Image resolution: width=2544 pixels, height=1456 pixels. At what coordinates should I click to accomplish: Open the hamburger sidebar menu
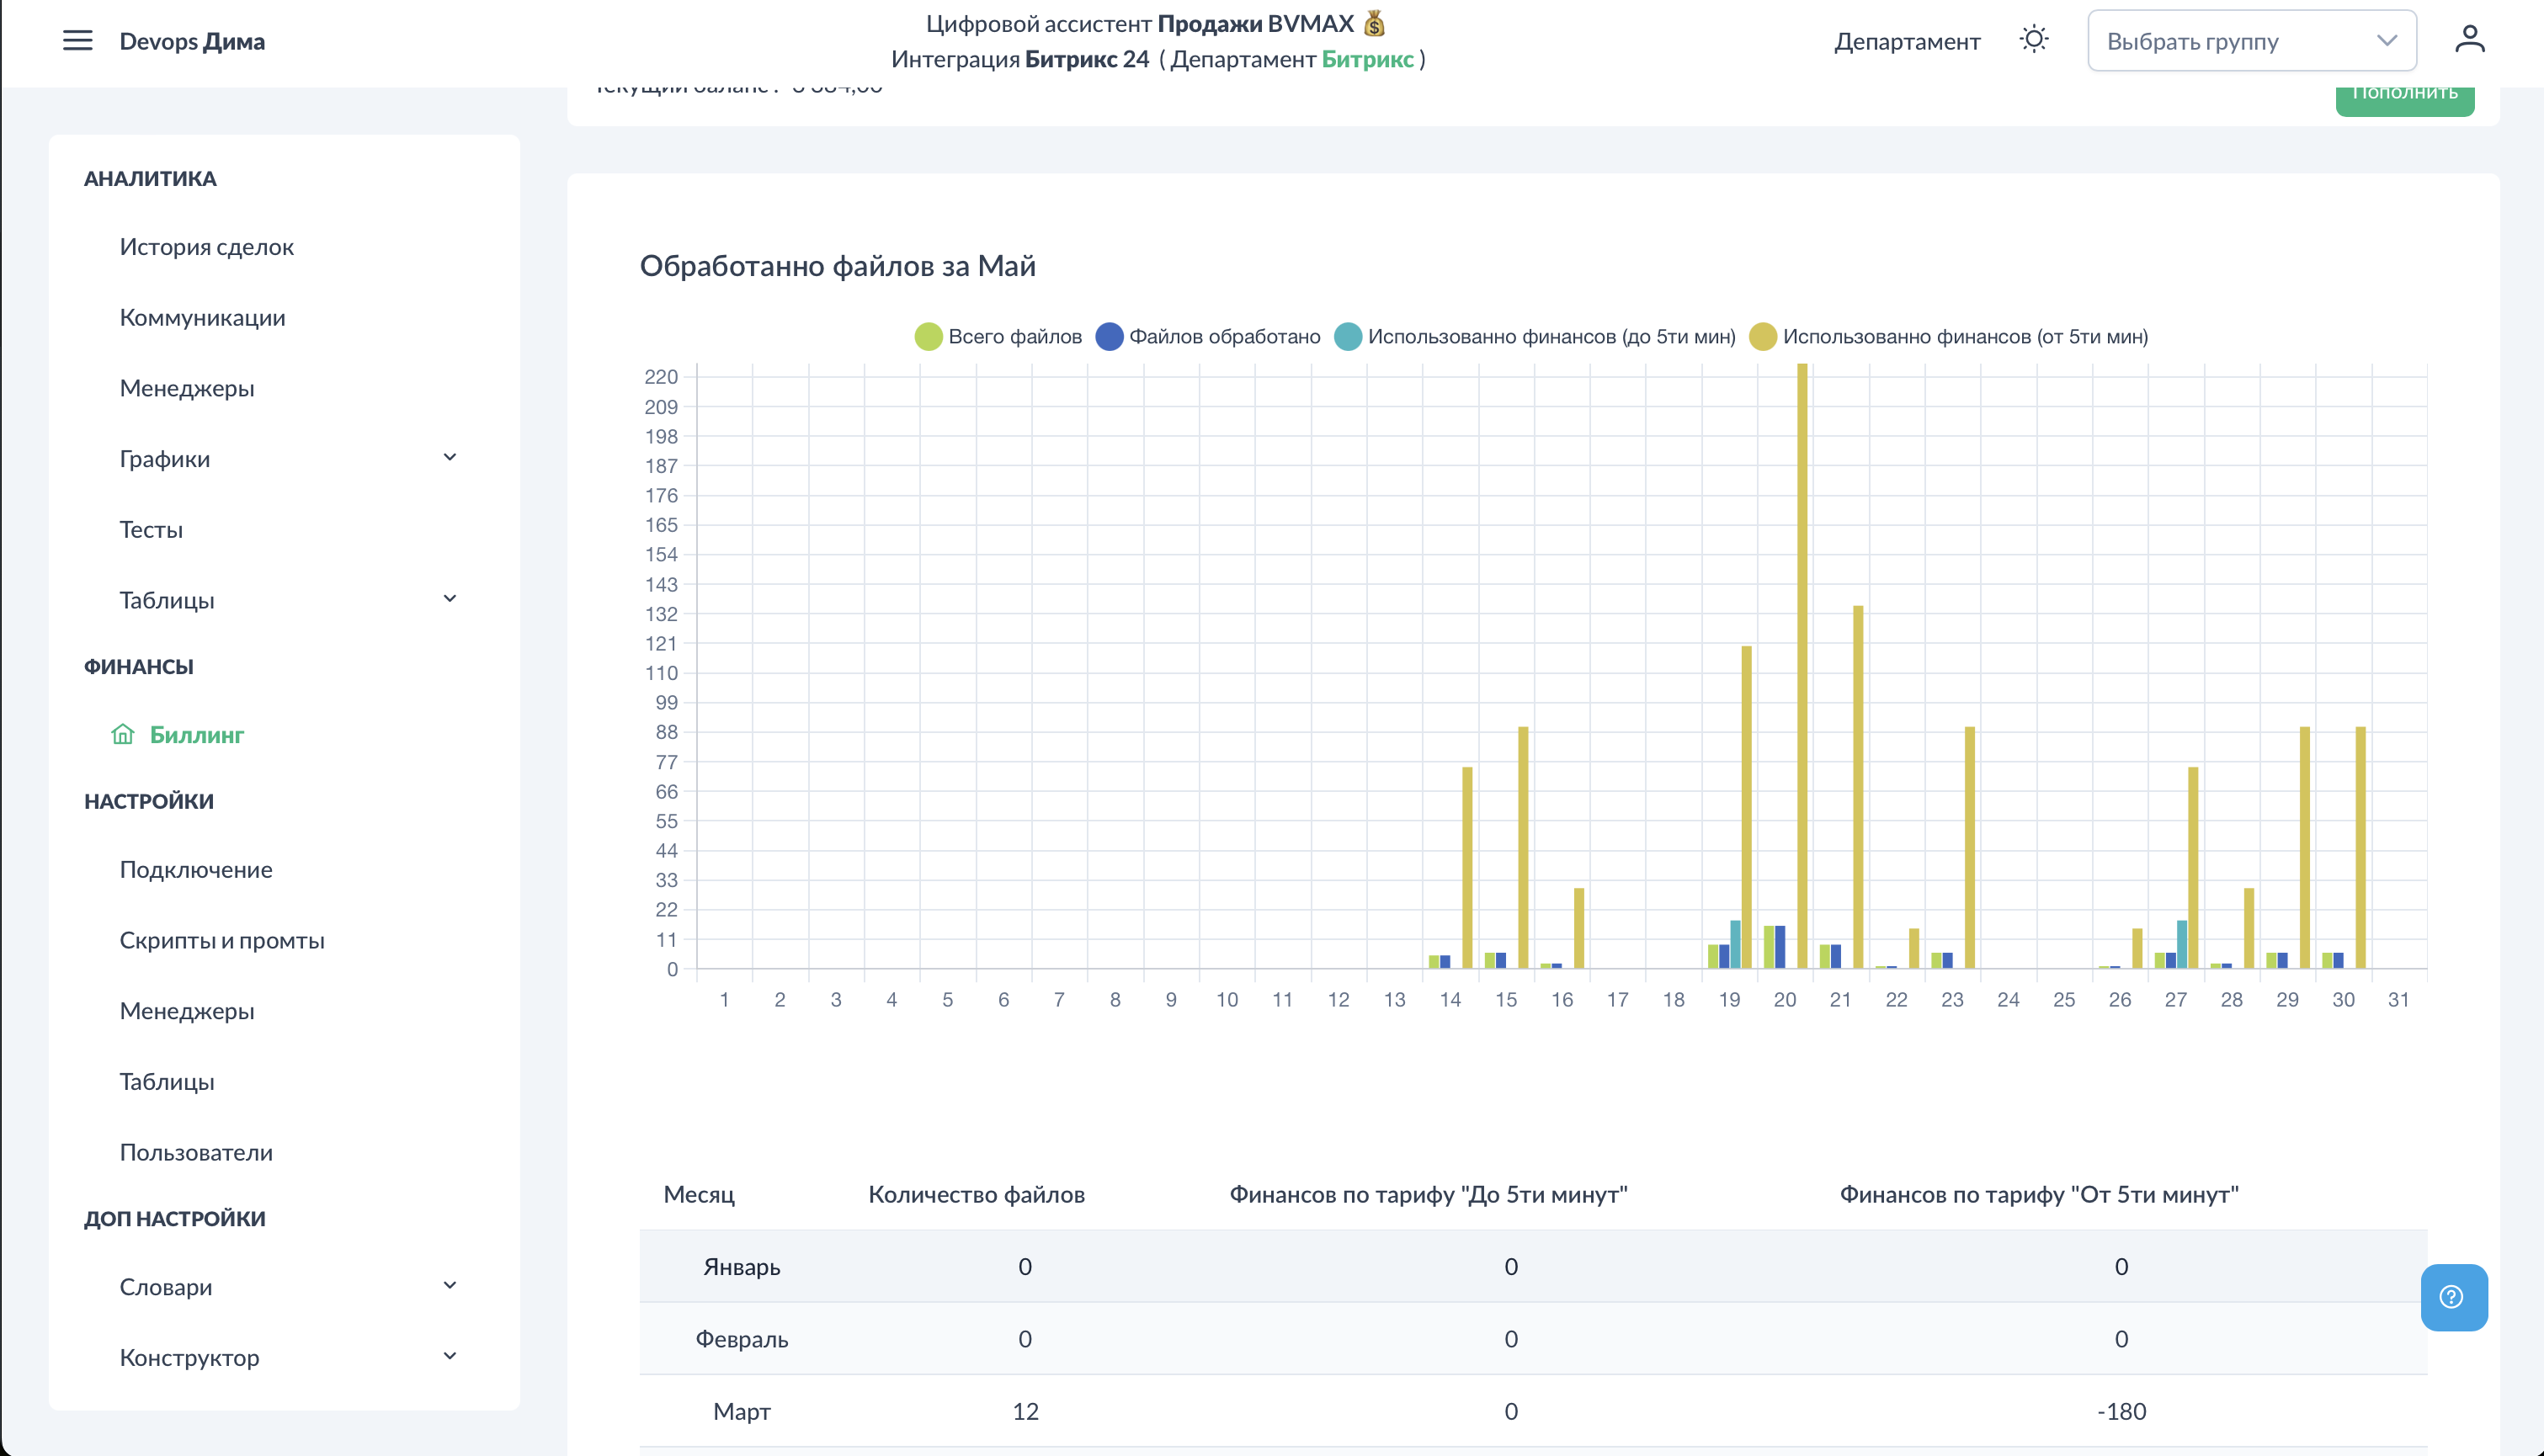pos(77,41)
